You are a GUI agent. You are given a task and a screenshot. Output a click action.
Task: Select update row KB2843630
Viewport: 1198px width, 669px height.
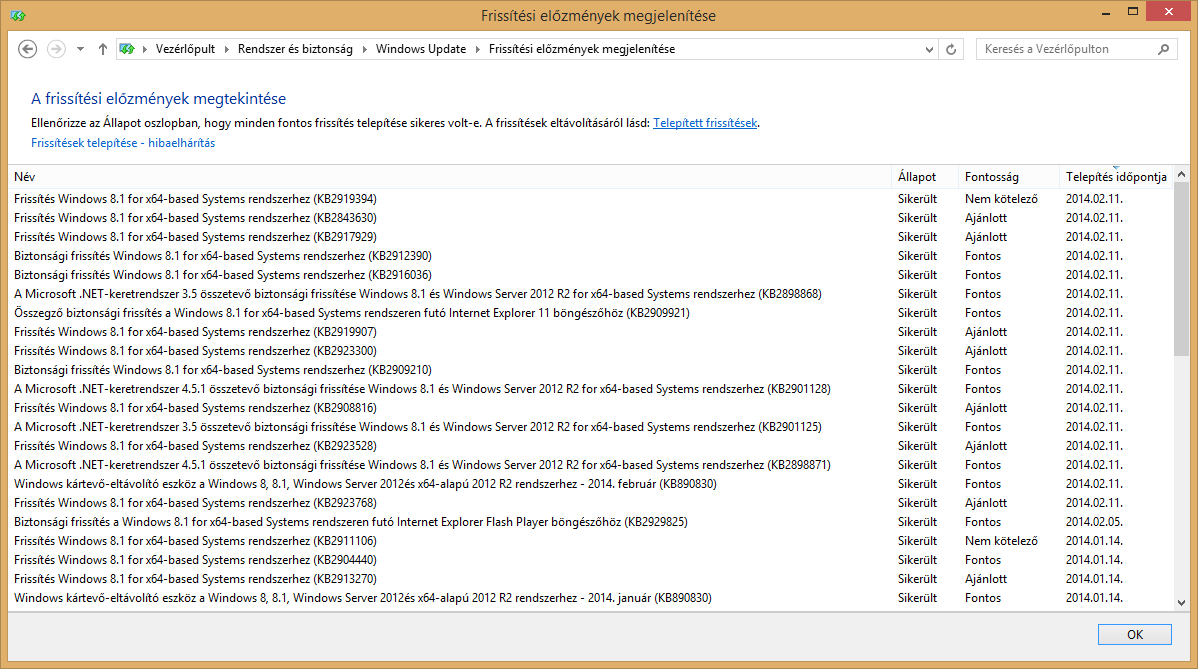590,218
